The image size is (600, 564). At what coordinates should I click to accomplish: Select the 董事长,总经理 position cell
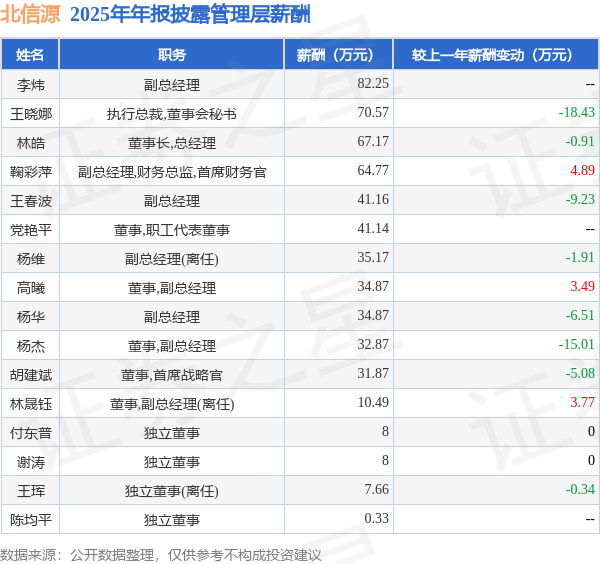pos(172,143)
